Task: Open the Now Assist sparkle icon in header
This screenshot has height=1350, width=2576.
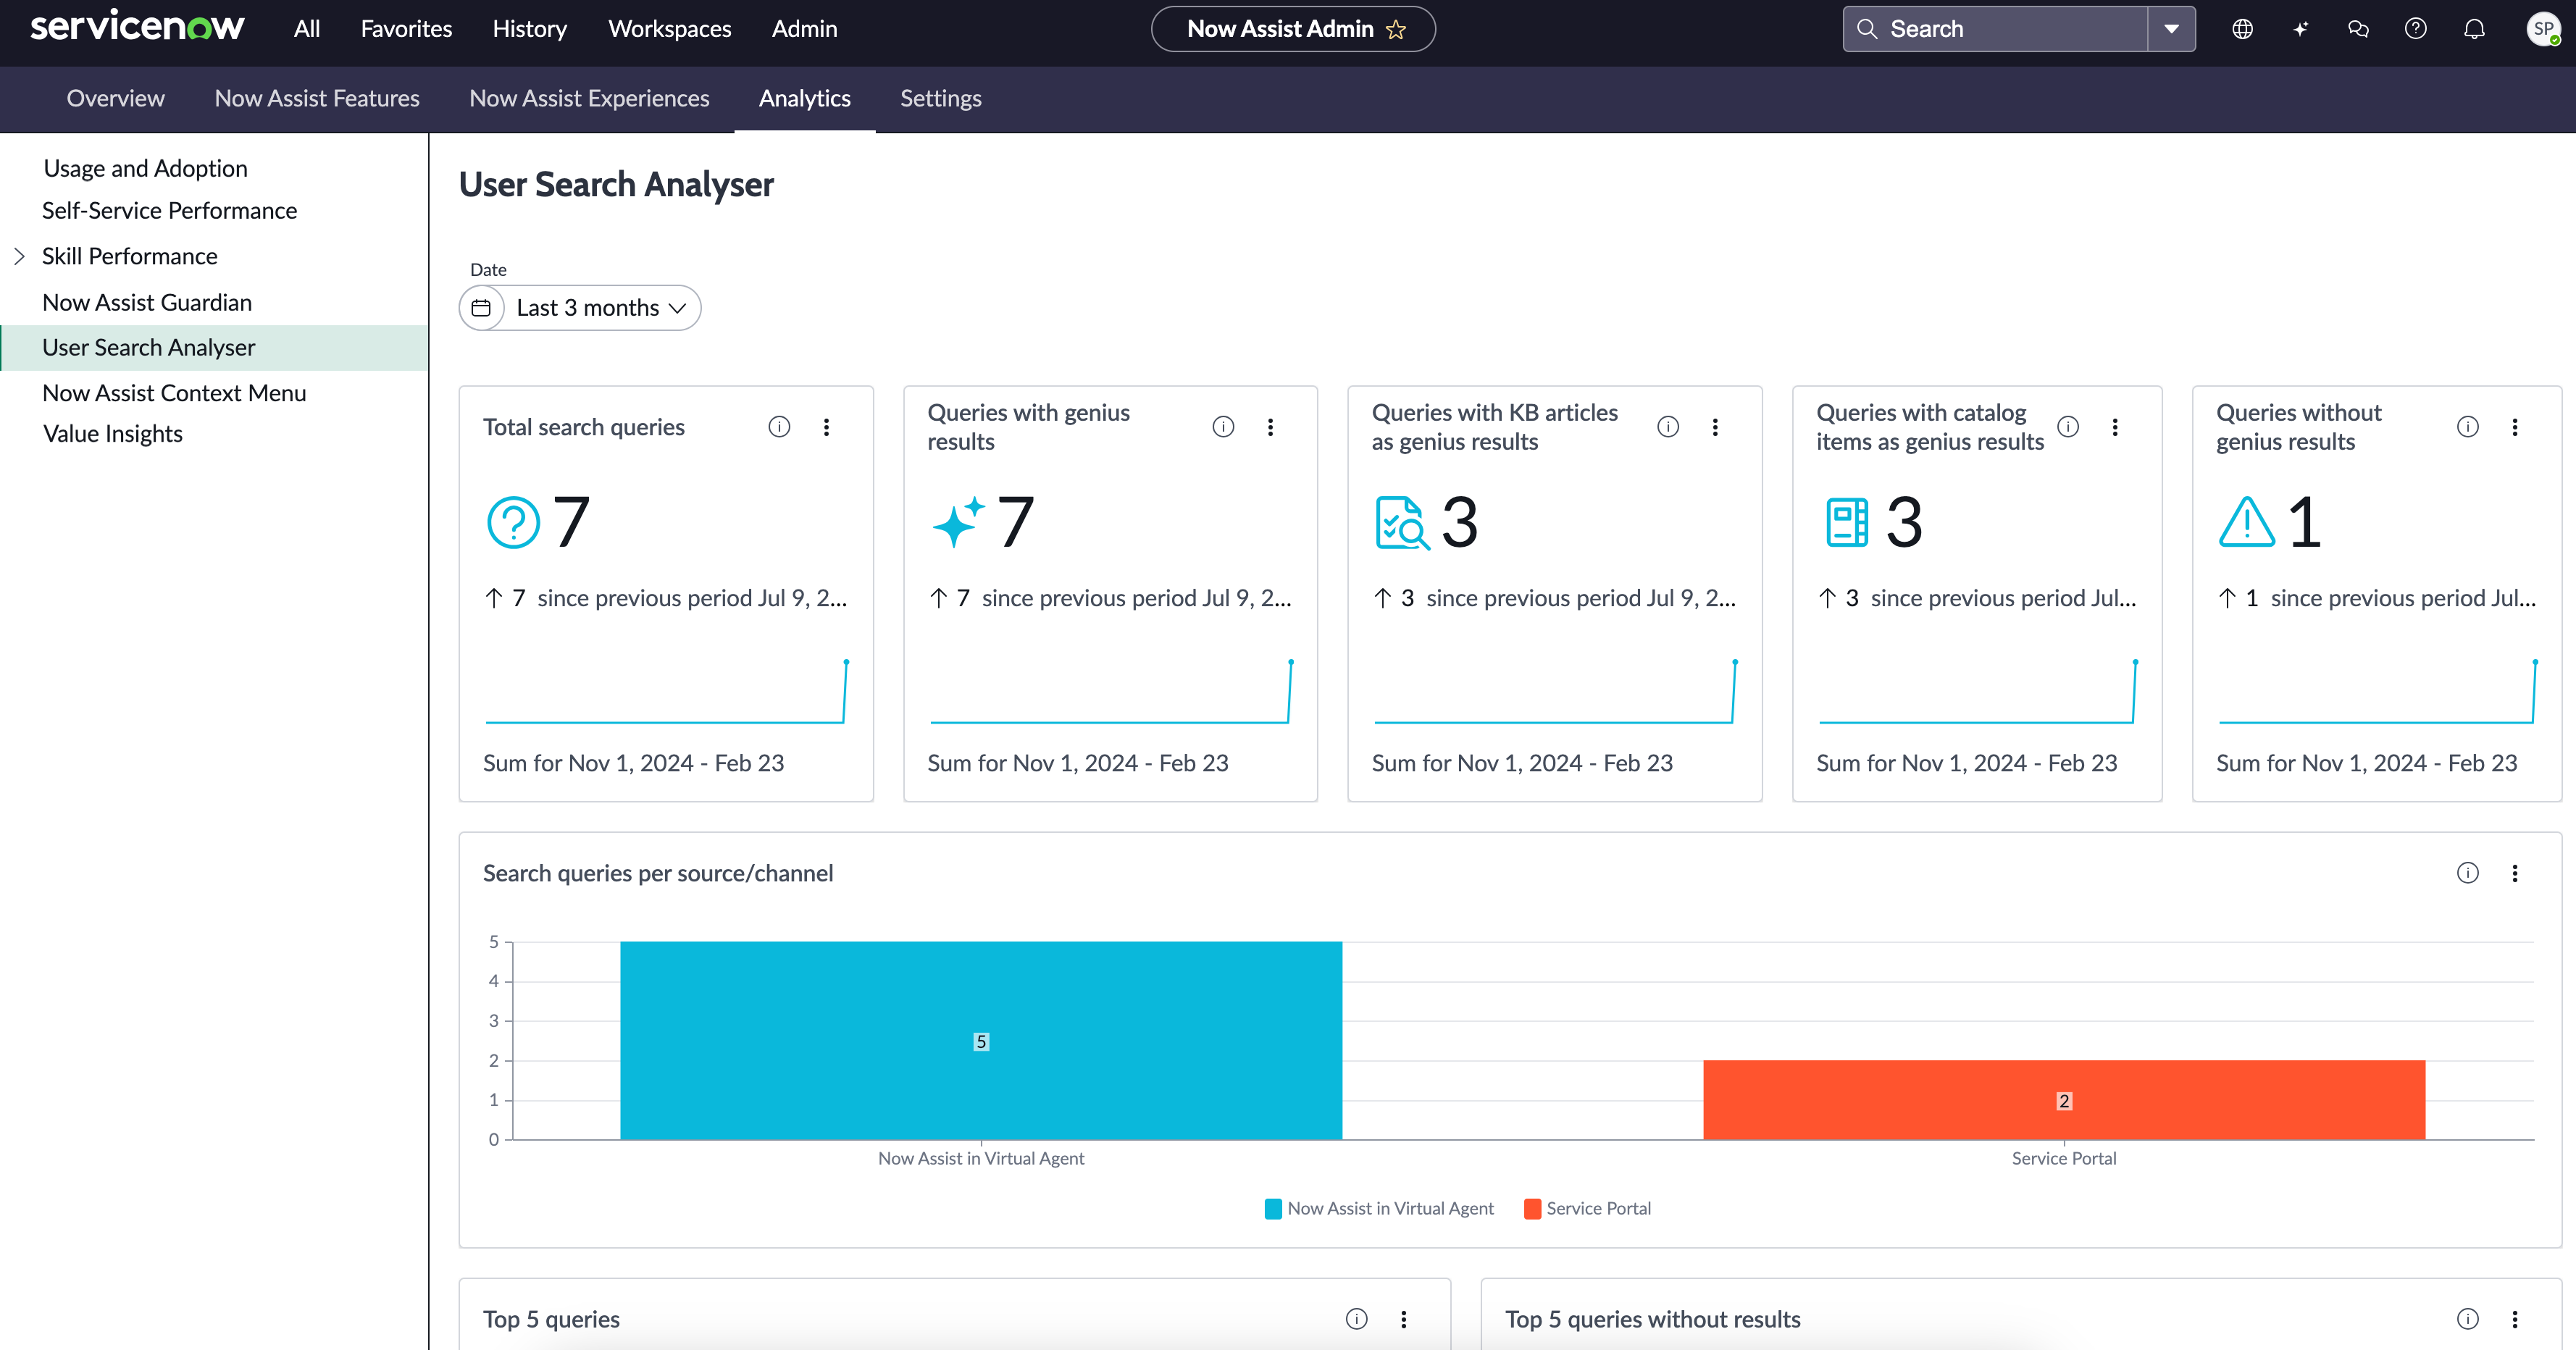Action: [x=2300, y=29]
